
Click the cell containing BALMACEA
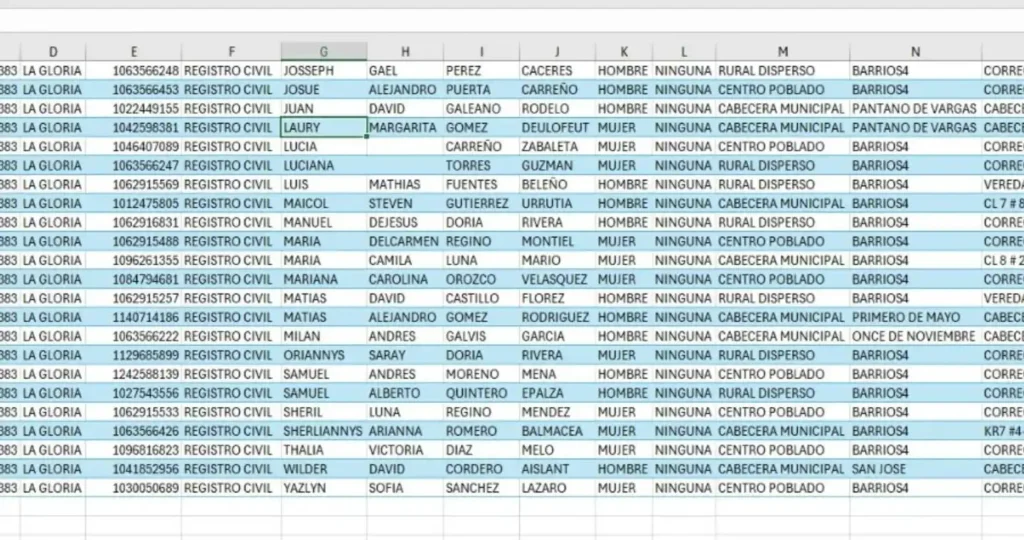pos(557,430)
